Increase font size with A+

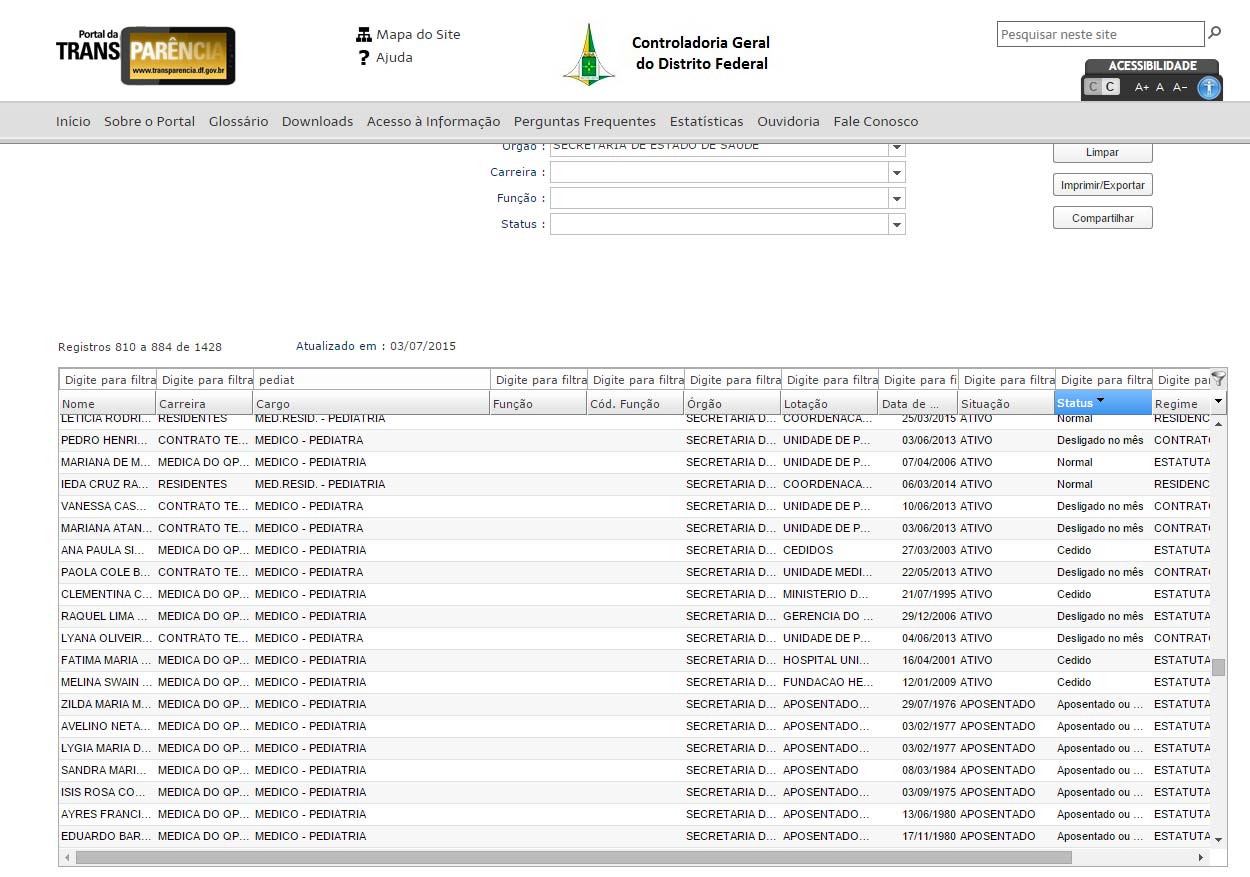1141,88
